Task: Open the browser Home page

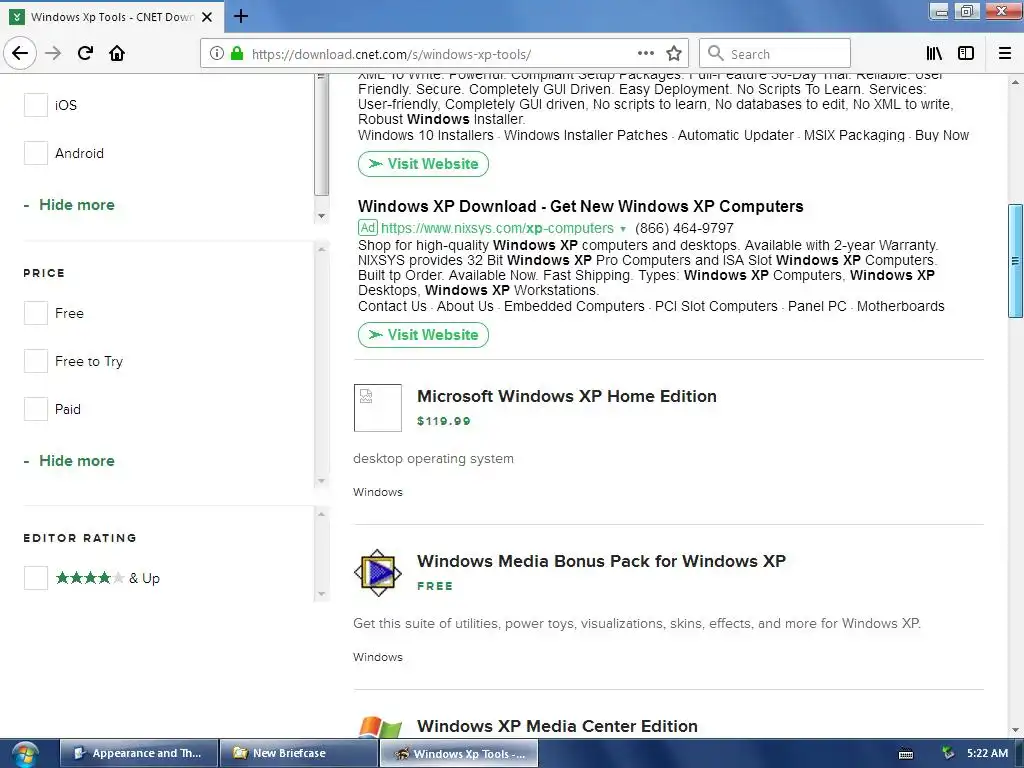Action: coord(117,53)
